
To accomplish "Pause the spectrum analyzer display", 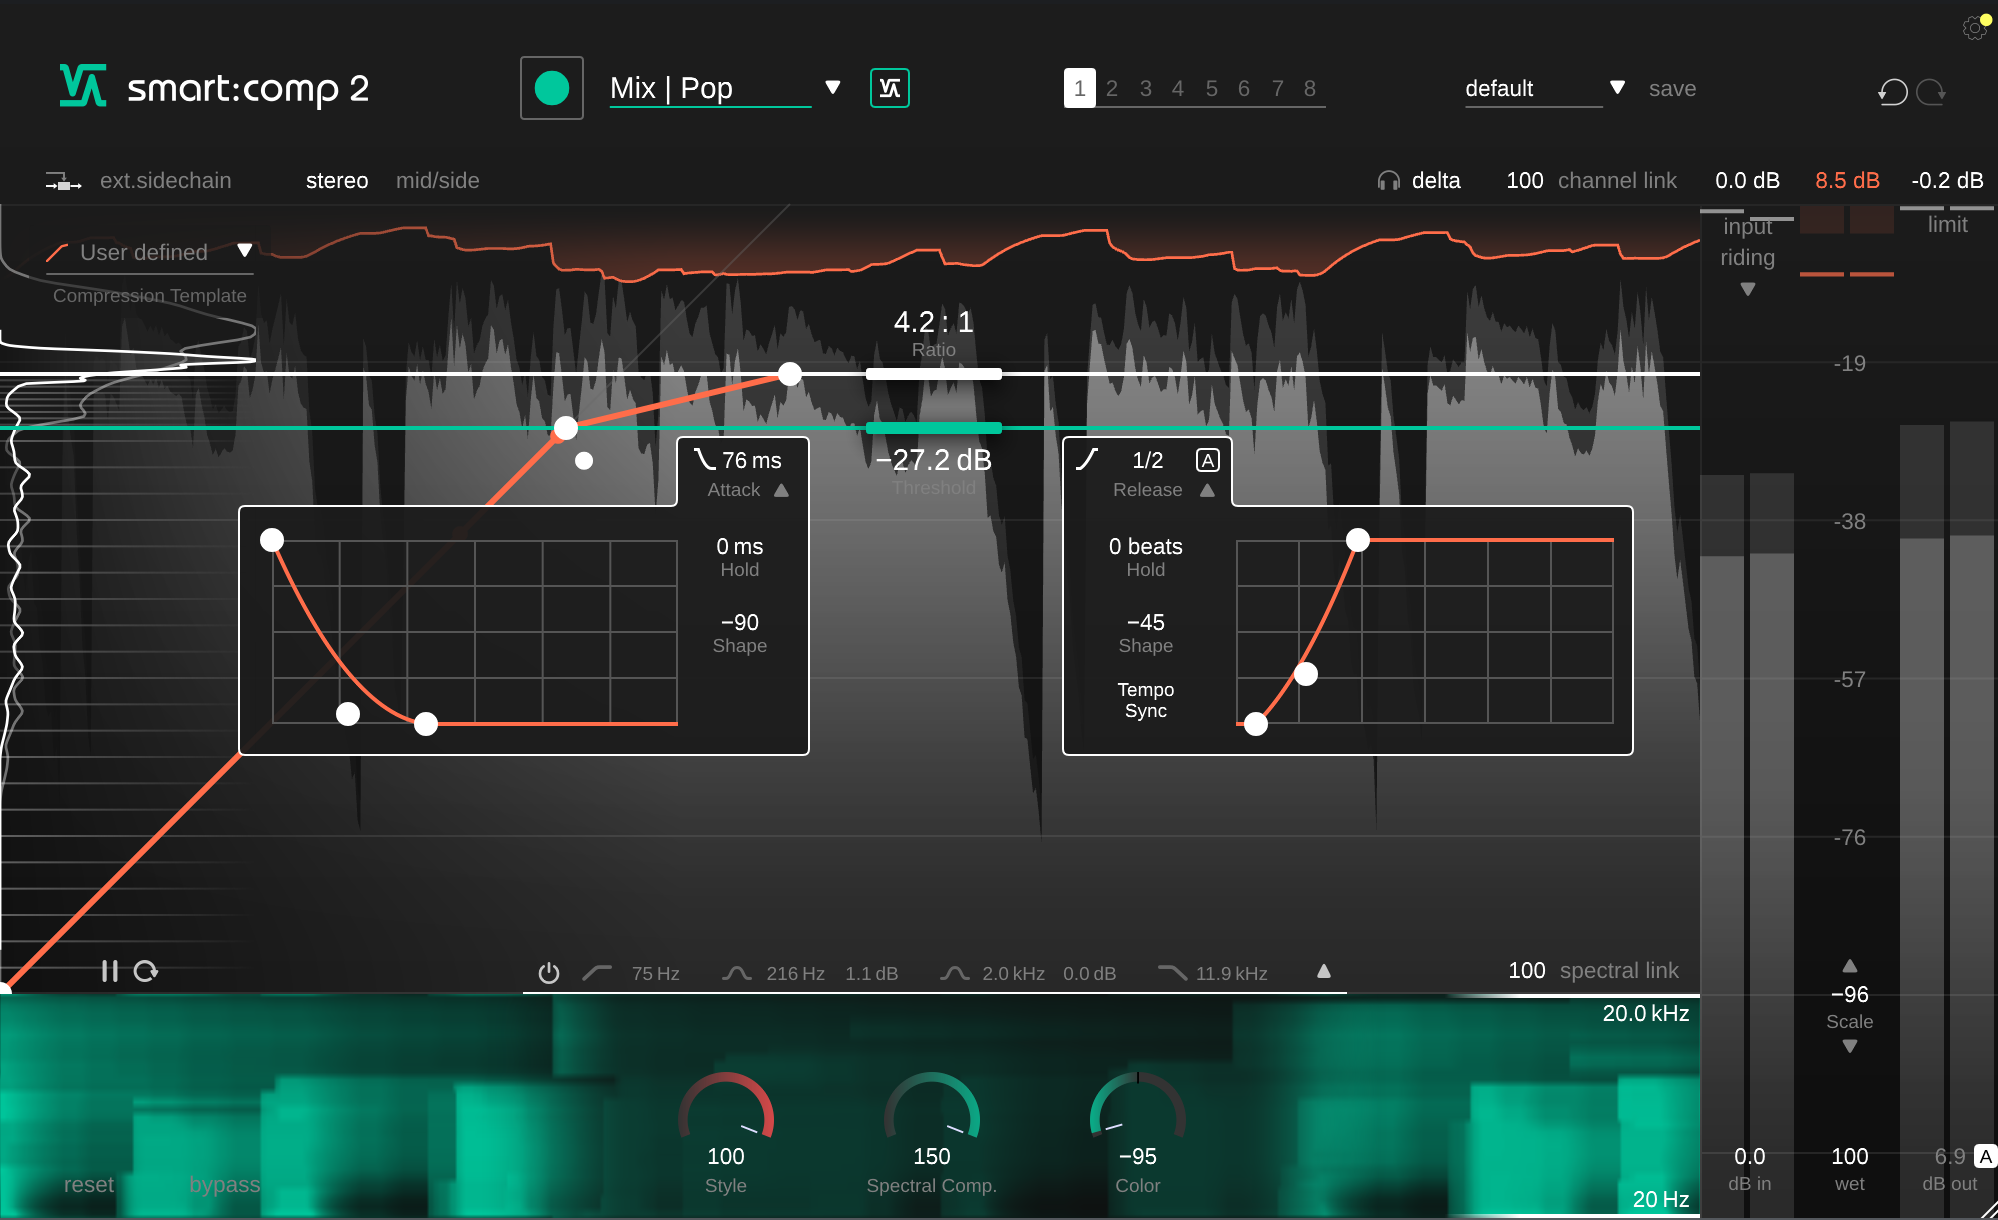I will tap(110, 970).
